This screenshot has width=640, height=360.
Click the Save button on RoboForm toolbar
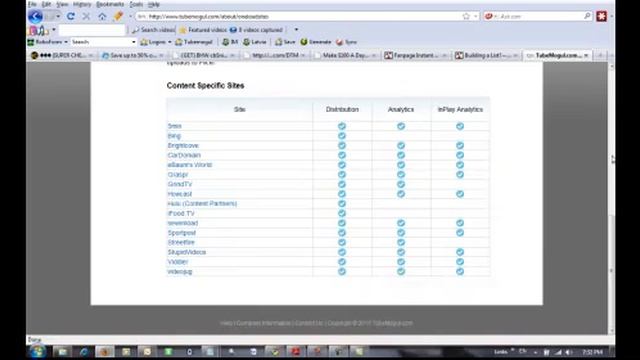(x=285, y=42)
